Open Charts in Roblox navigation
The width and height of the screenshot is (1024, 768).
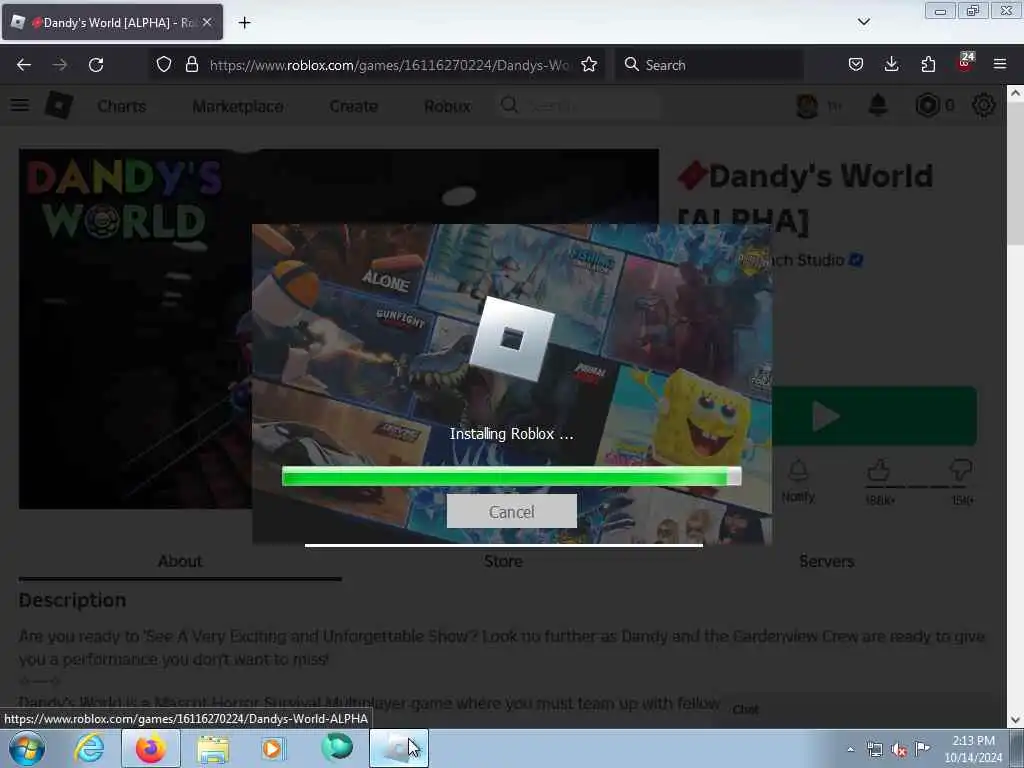click(121, 106)
